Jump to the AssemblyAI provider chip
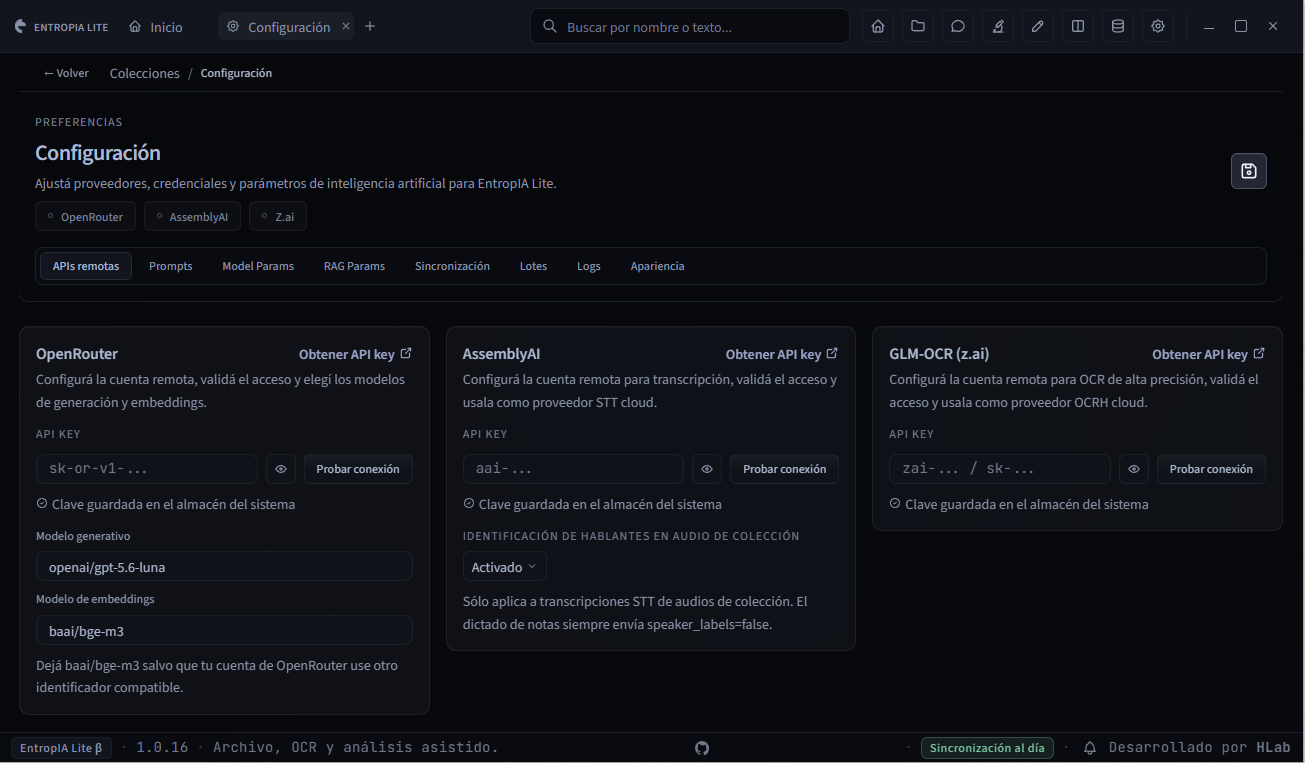The image size is (1305, 763). click(192, 216)
